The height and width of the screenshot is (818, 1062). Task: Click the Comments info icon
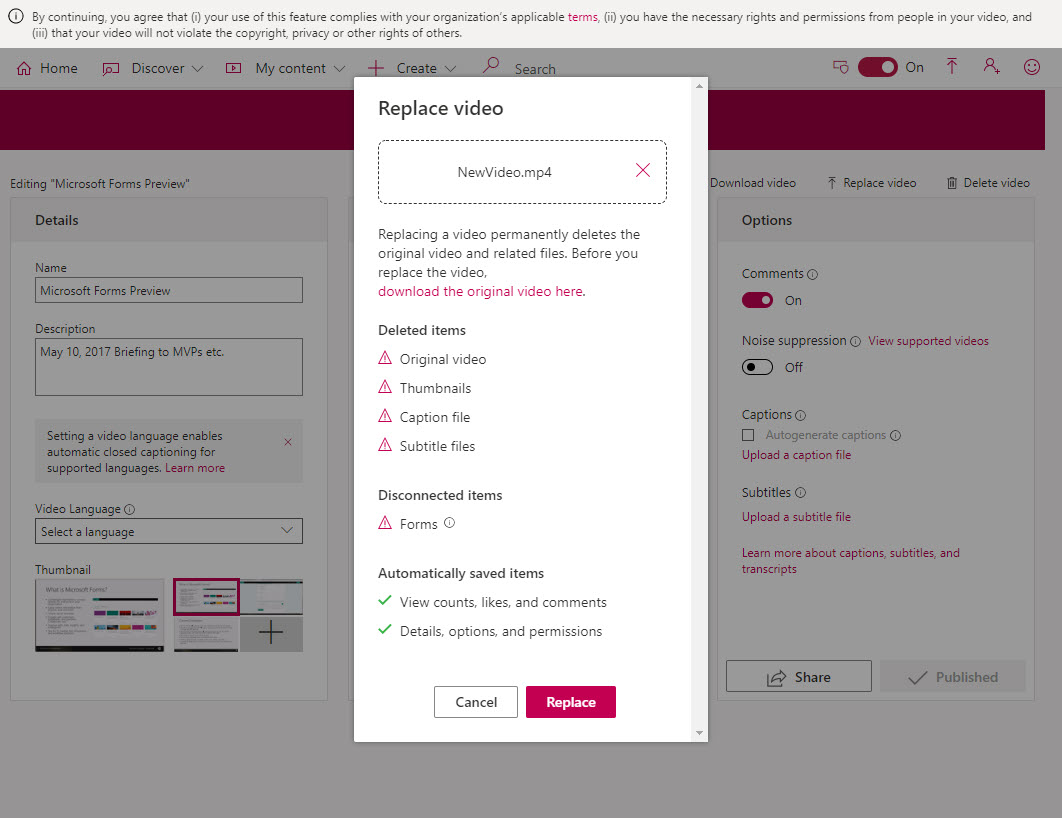[813, 274]
